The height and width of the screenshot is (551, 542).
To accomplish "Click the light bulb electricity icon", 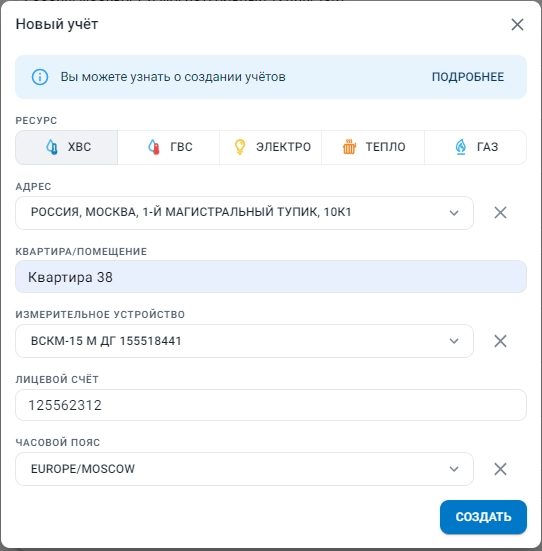I will click(x=240, y=147).
